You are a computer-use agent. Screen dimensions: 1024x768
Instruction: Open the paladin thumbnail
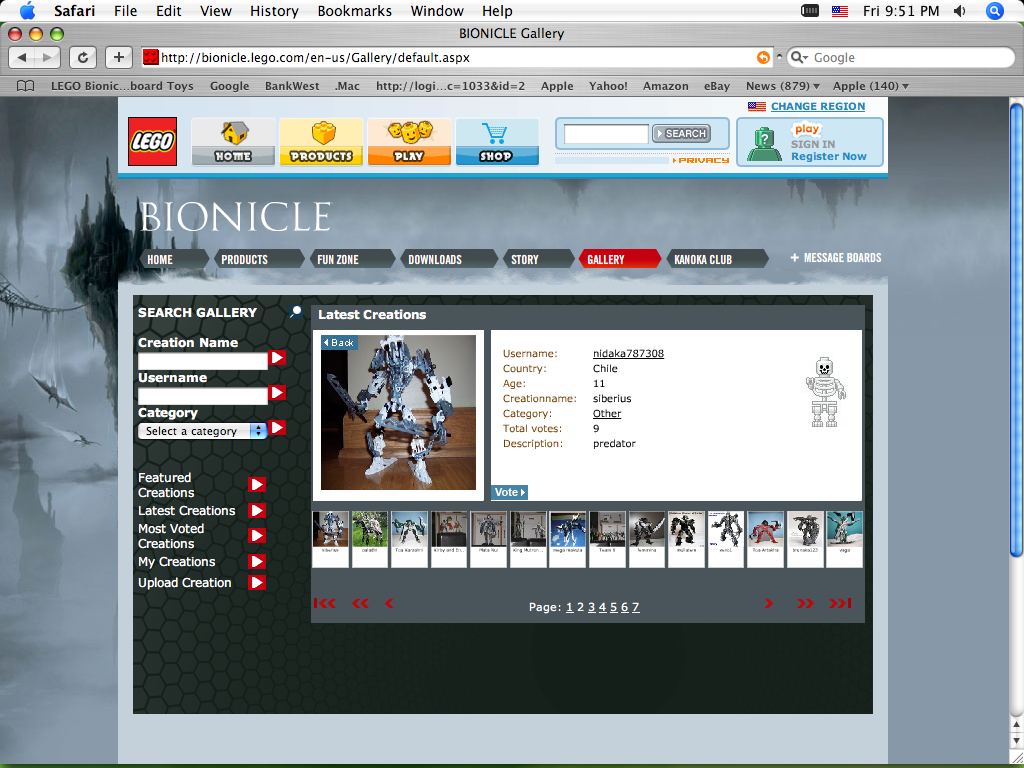point(370,539)
